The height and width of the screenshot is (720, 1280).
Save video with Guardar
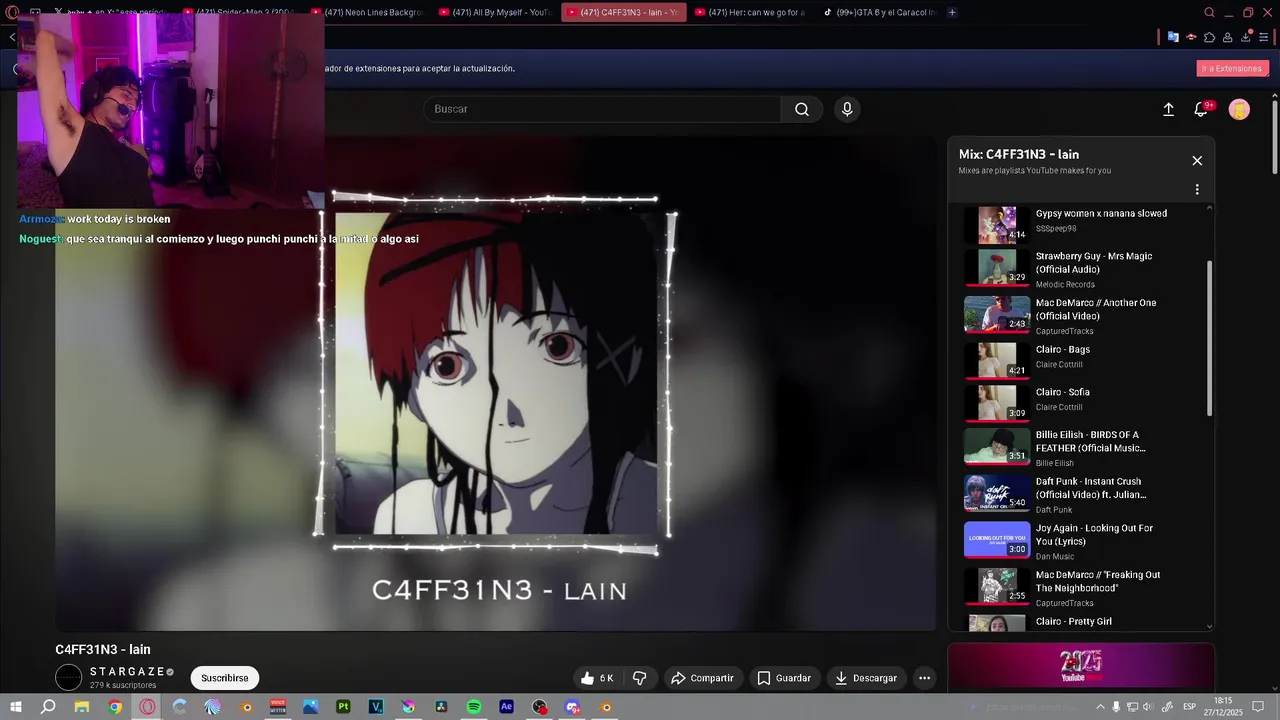(784, 678)
